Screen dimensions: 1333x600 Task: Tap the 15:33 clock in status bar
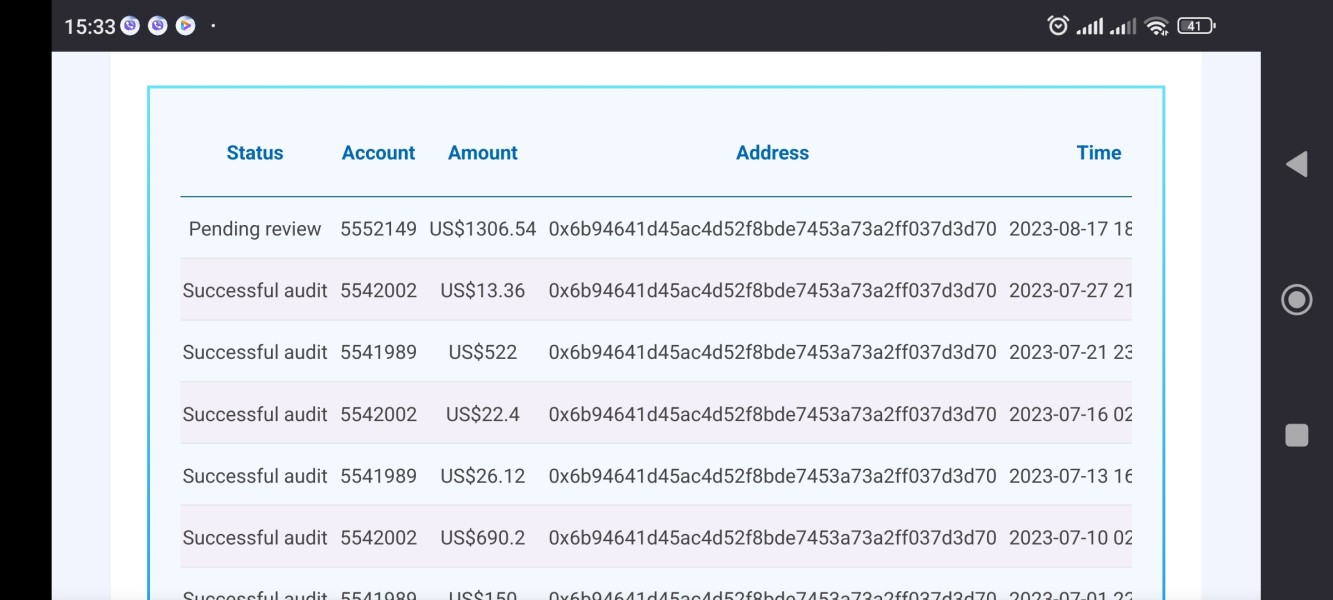90,27
